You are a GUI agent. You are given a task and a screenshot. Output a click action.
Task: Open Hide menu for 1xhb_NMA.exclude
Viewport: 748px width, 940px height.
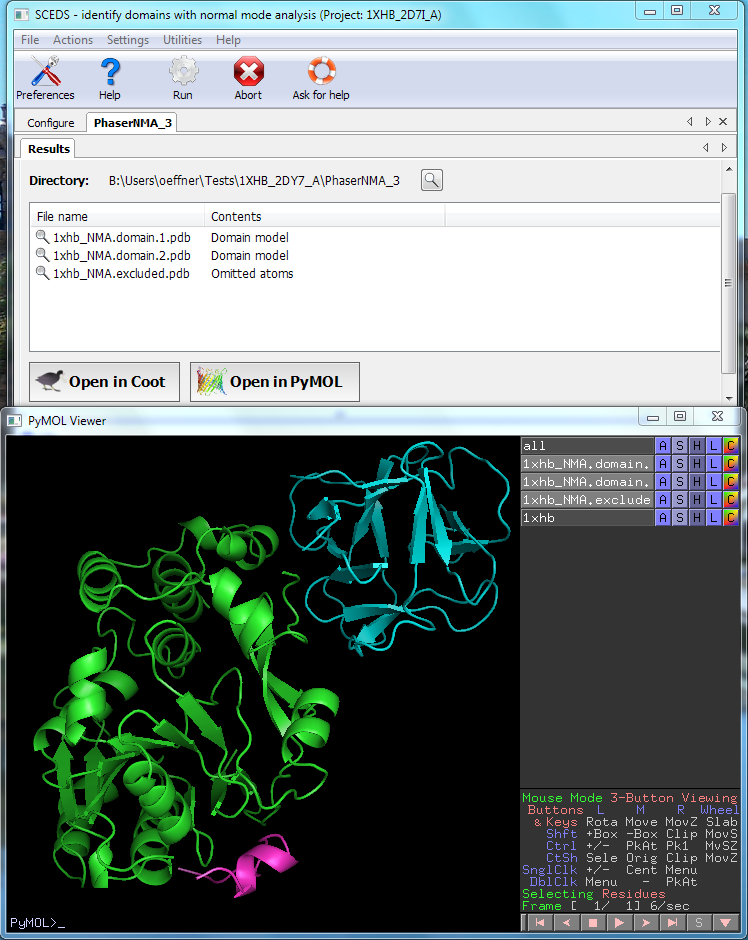696,500
